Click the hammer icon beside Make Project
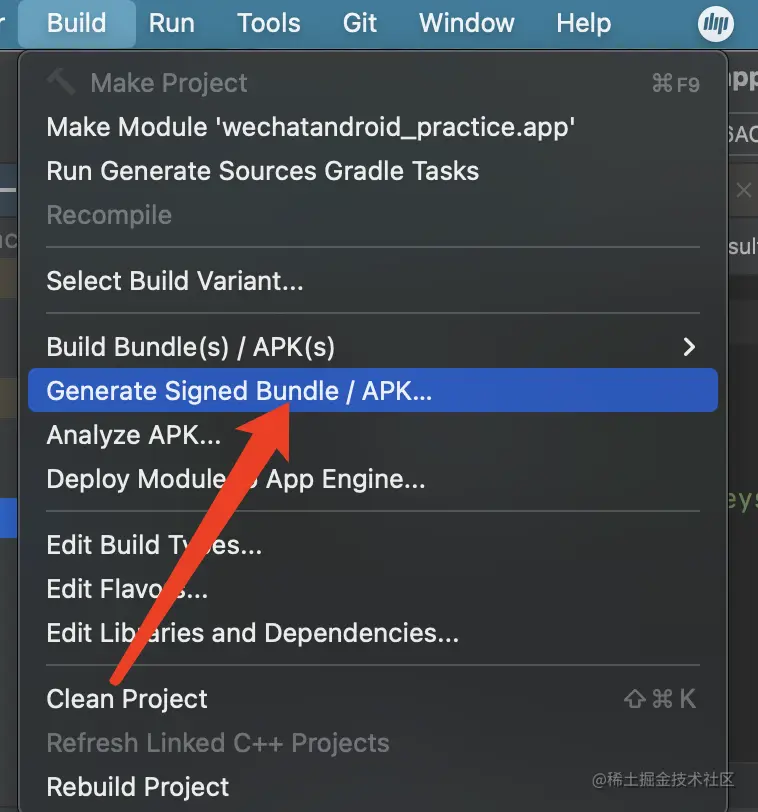This screenshot has height=812, width=758. click(61, 82)
